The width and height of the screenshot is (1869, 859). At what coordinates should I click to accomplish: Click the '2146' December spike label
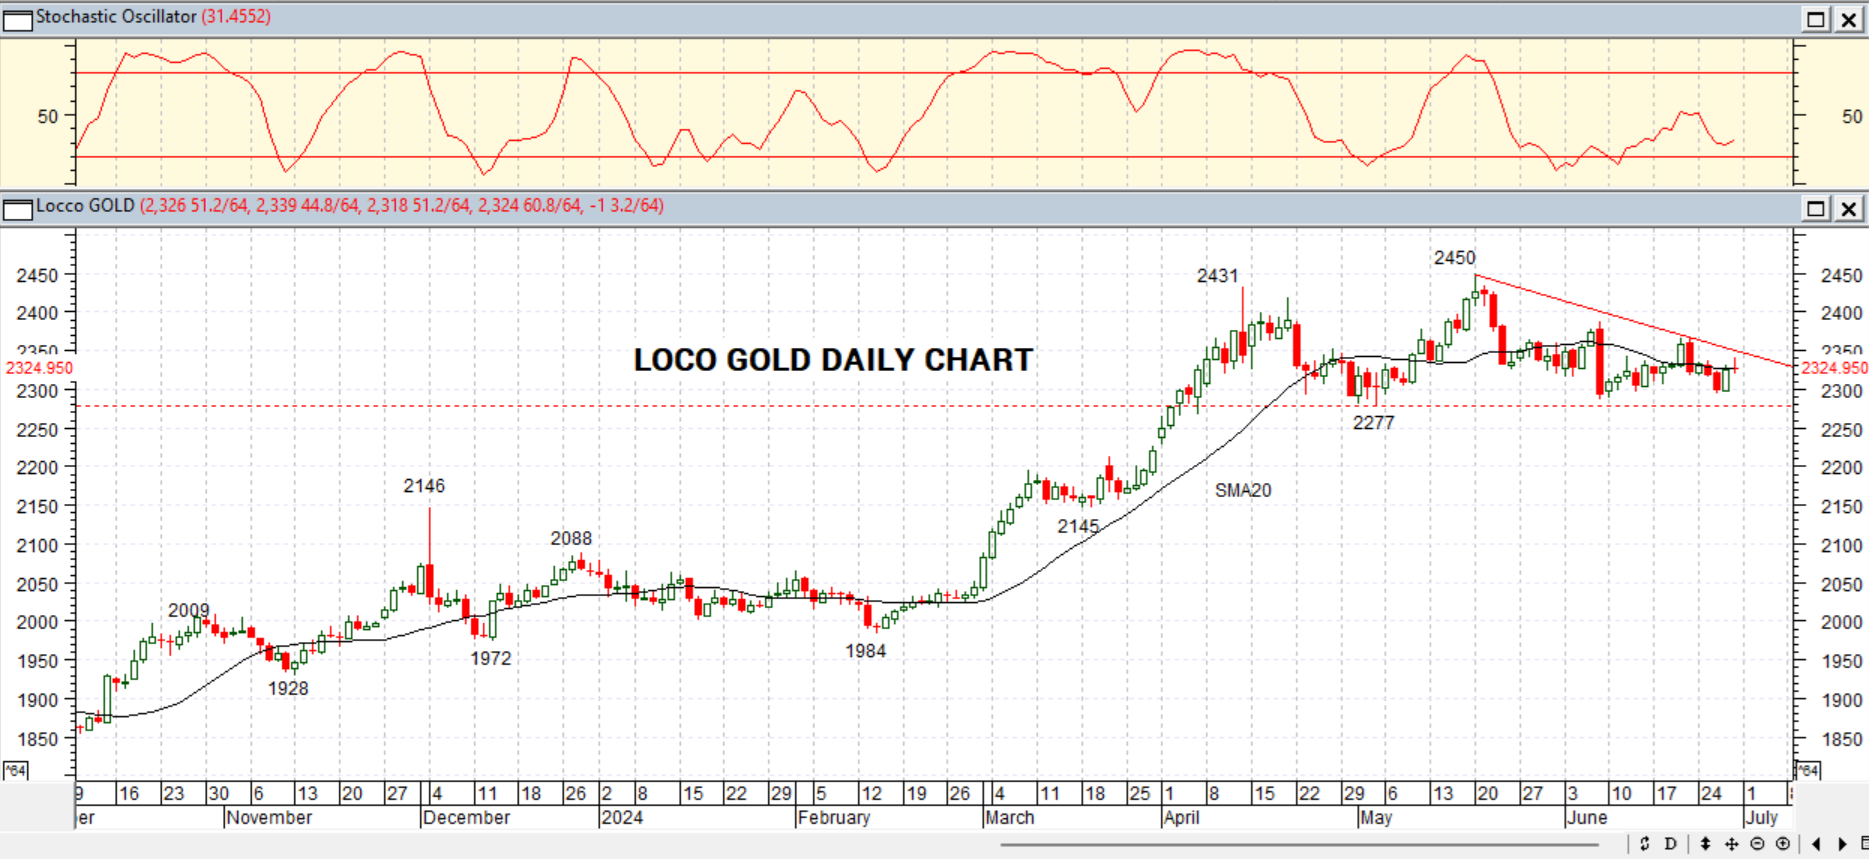pyautogui.click(x=424, y=486)
